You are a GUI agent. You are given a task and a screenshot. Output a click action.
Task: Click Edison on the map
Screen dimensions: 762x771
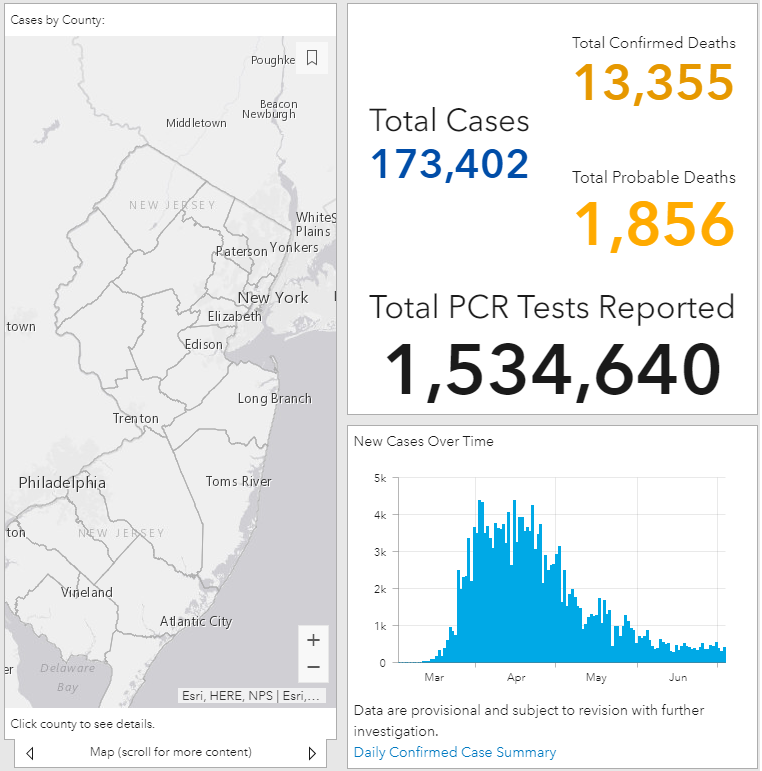tap(204, 344)
